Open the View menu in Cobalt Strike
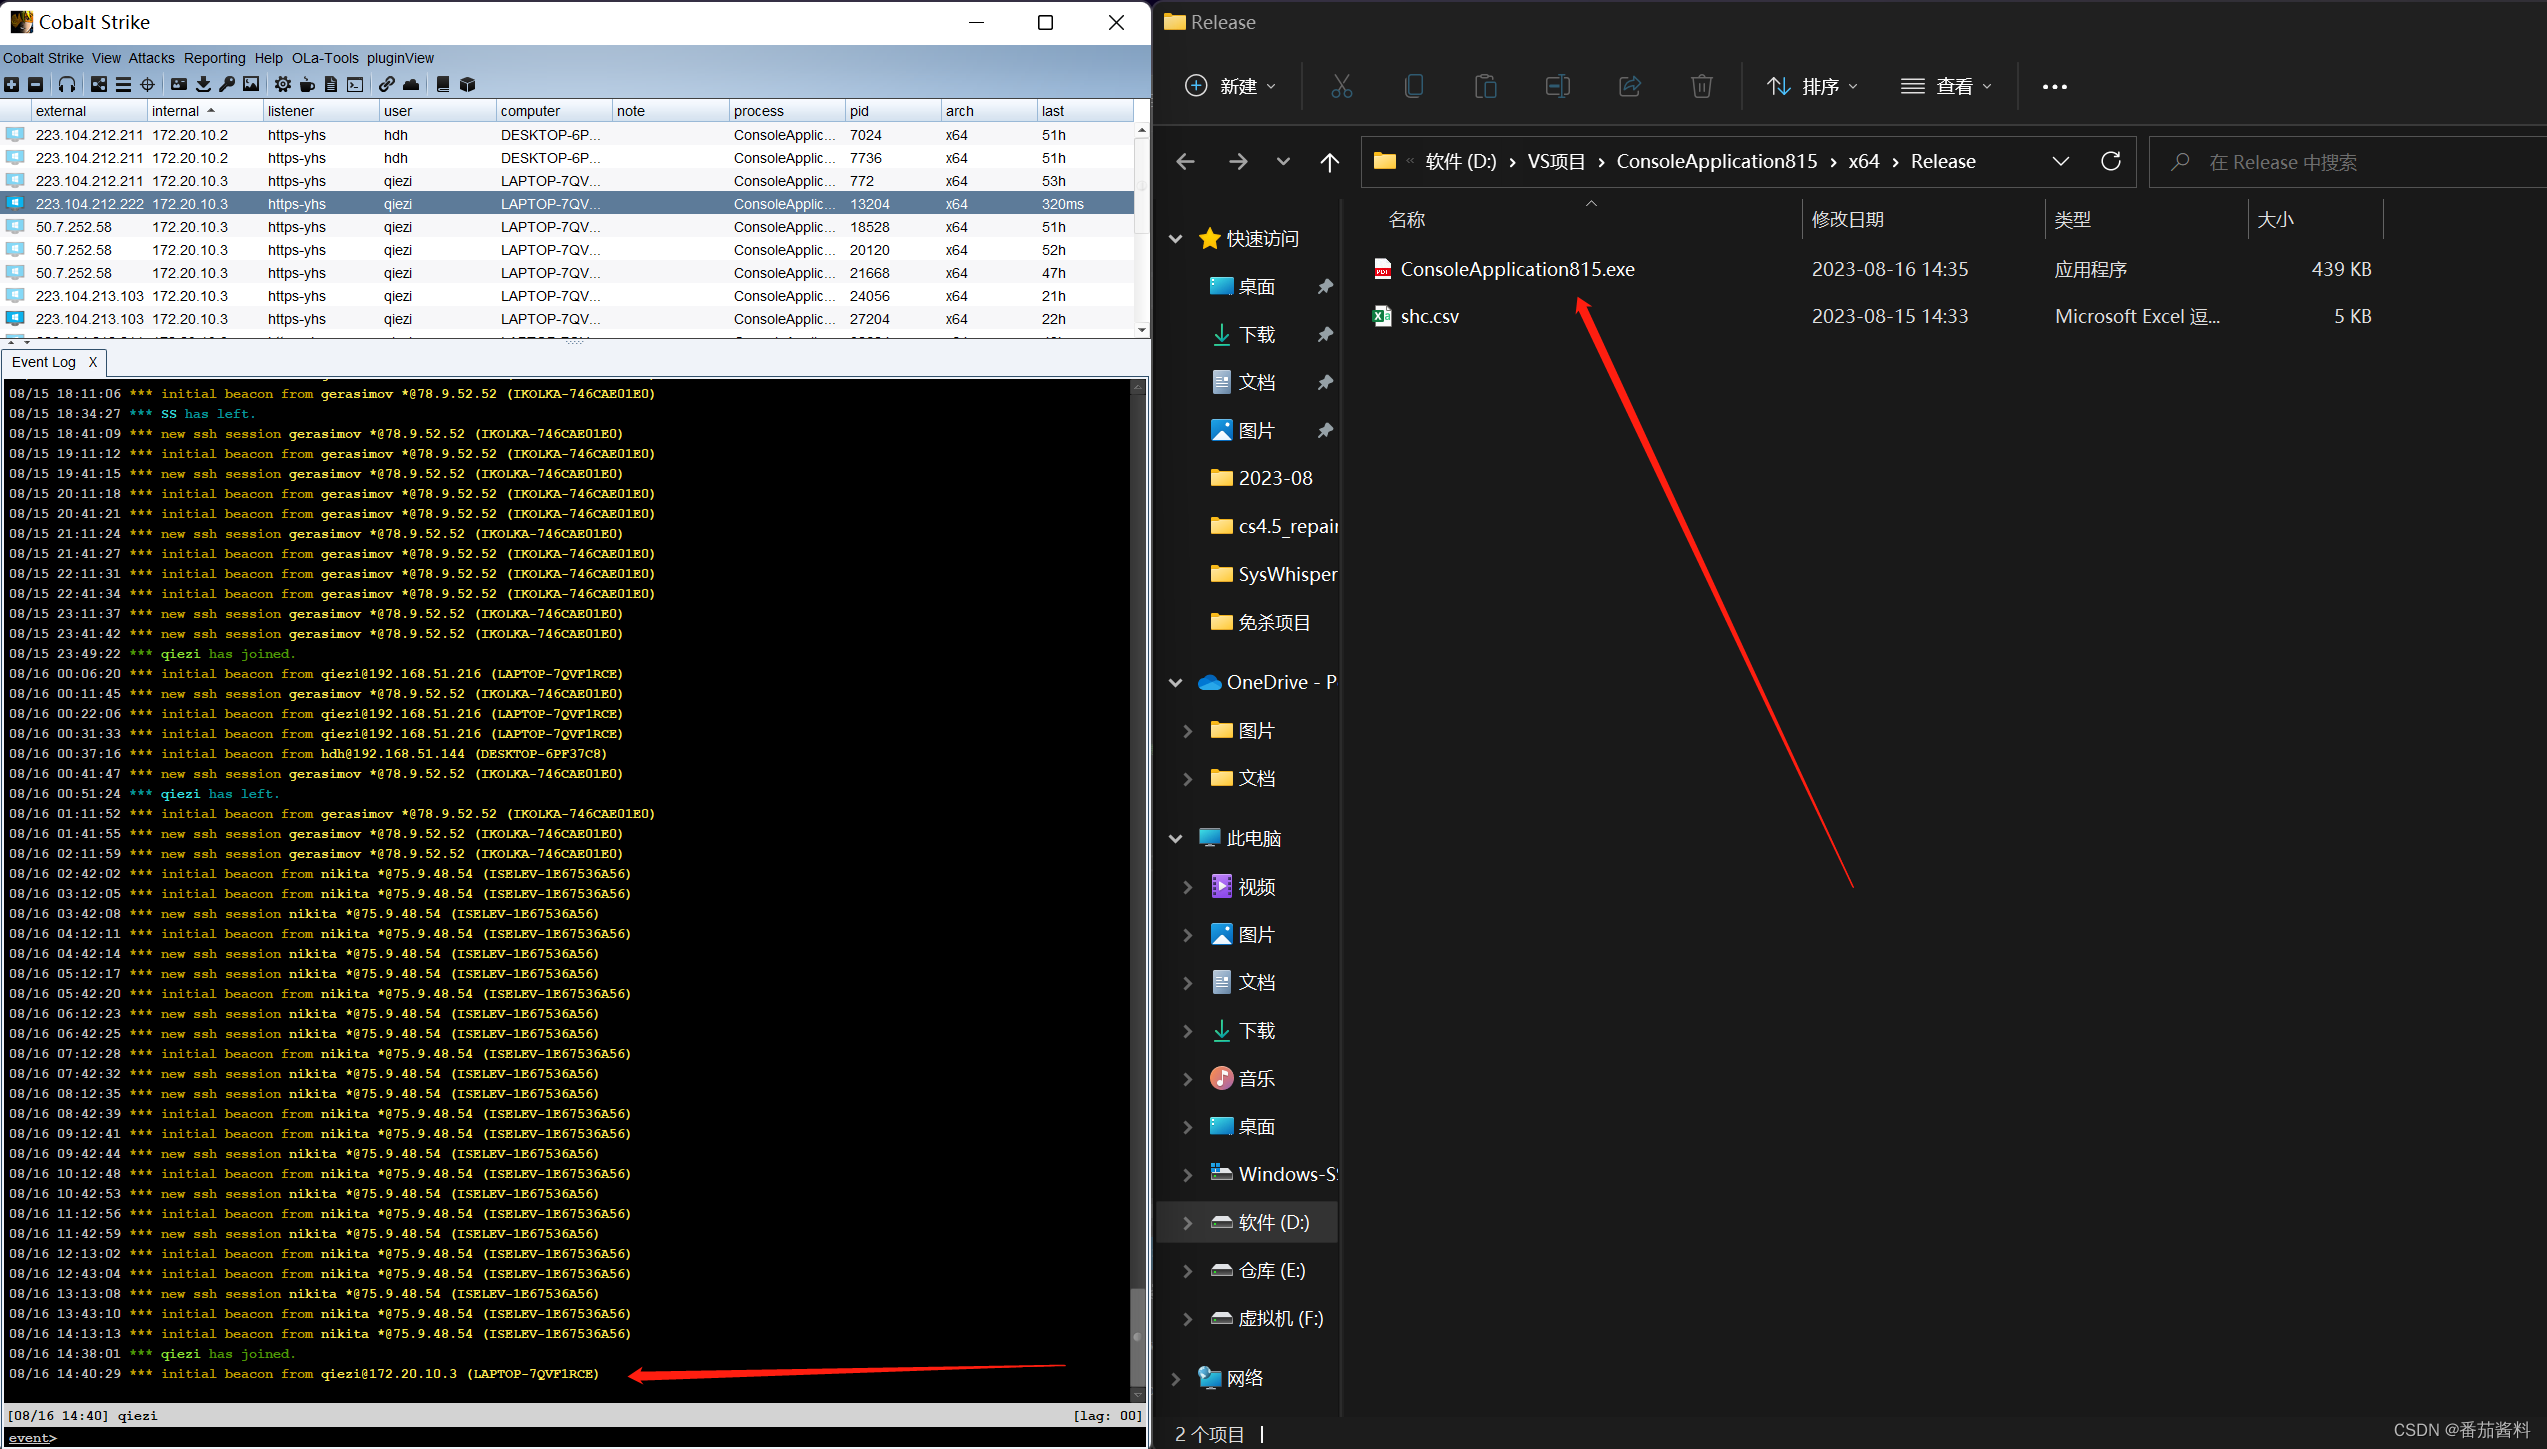 pos(106,58)
